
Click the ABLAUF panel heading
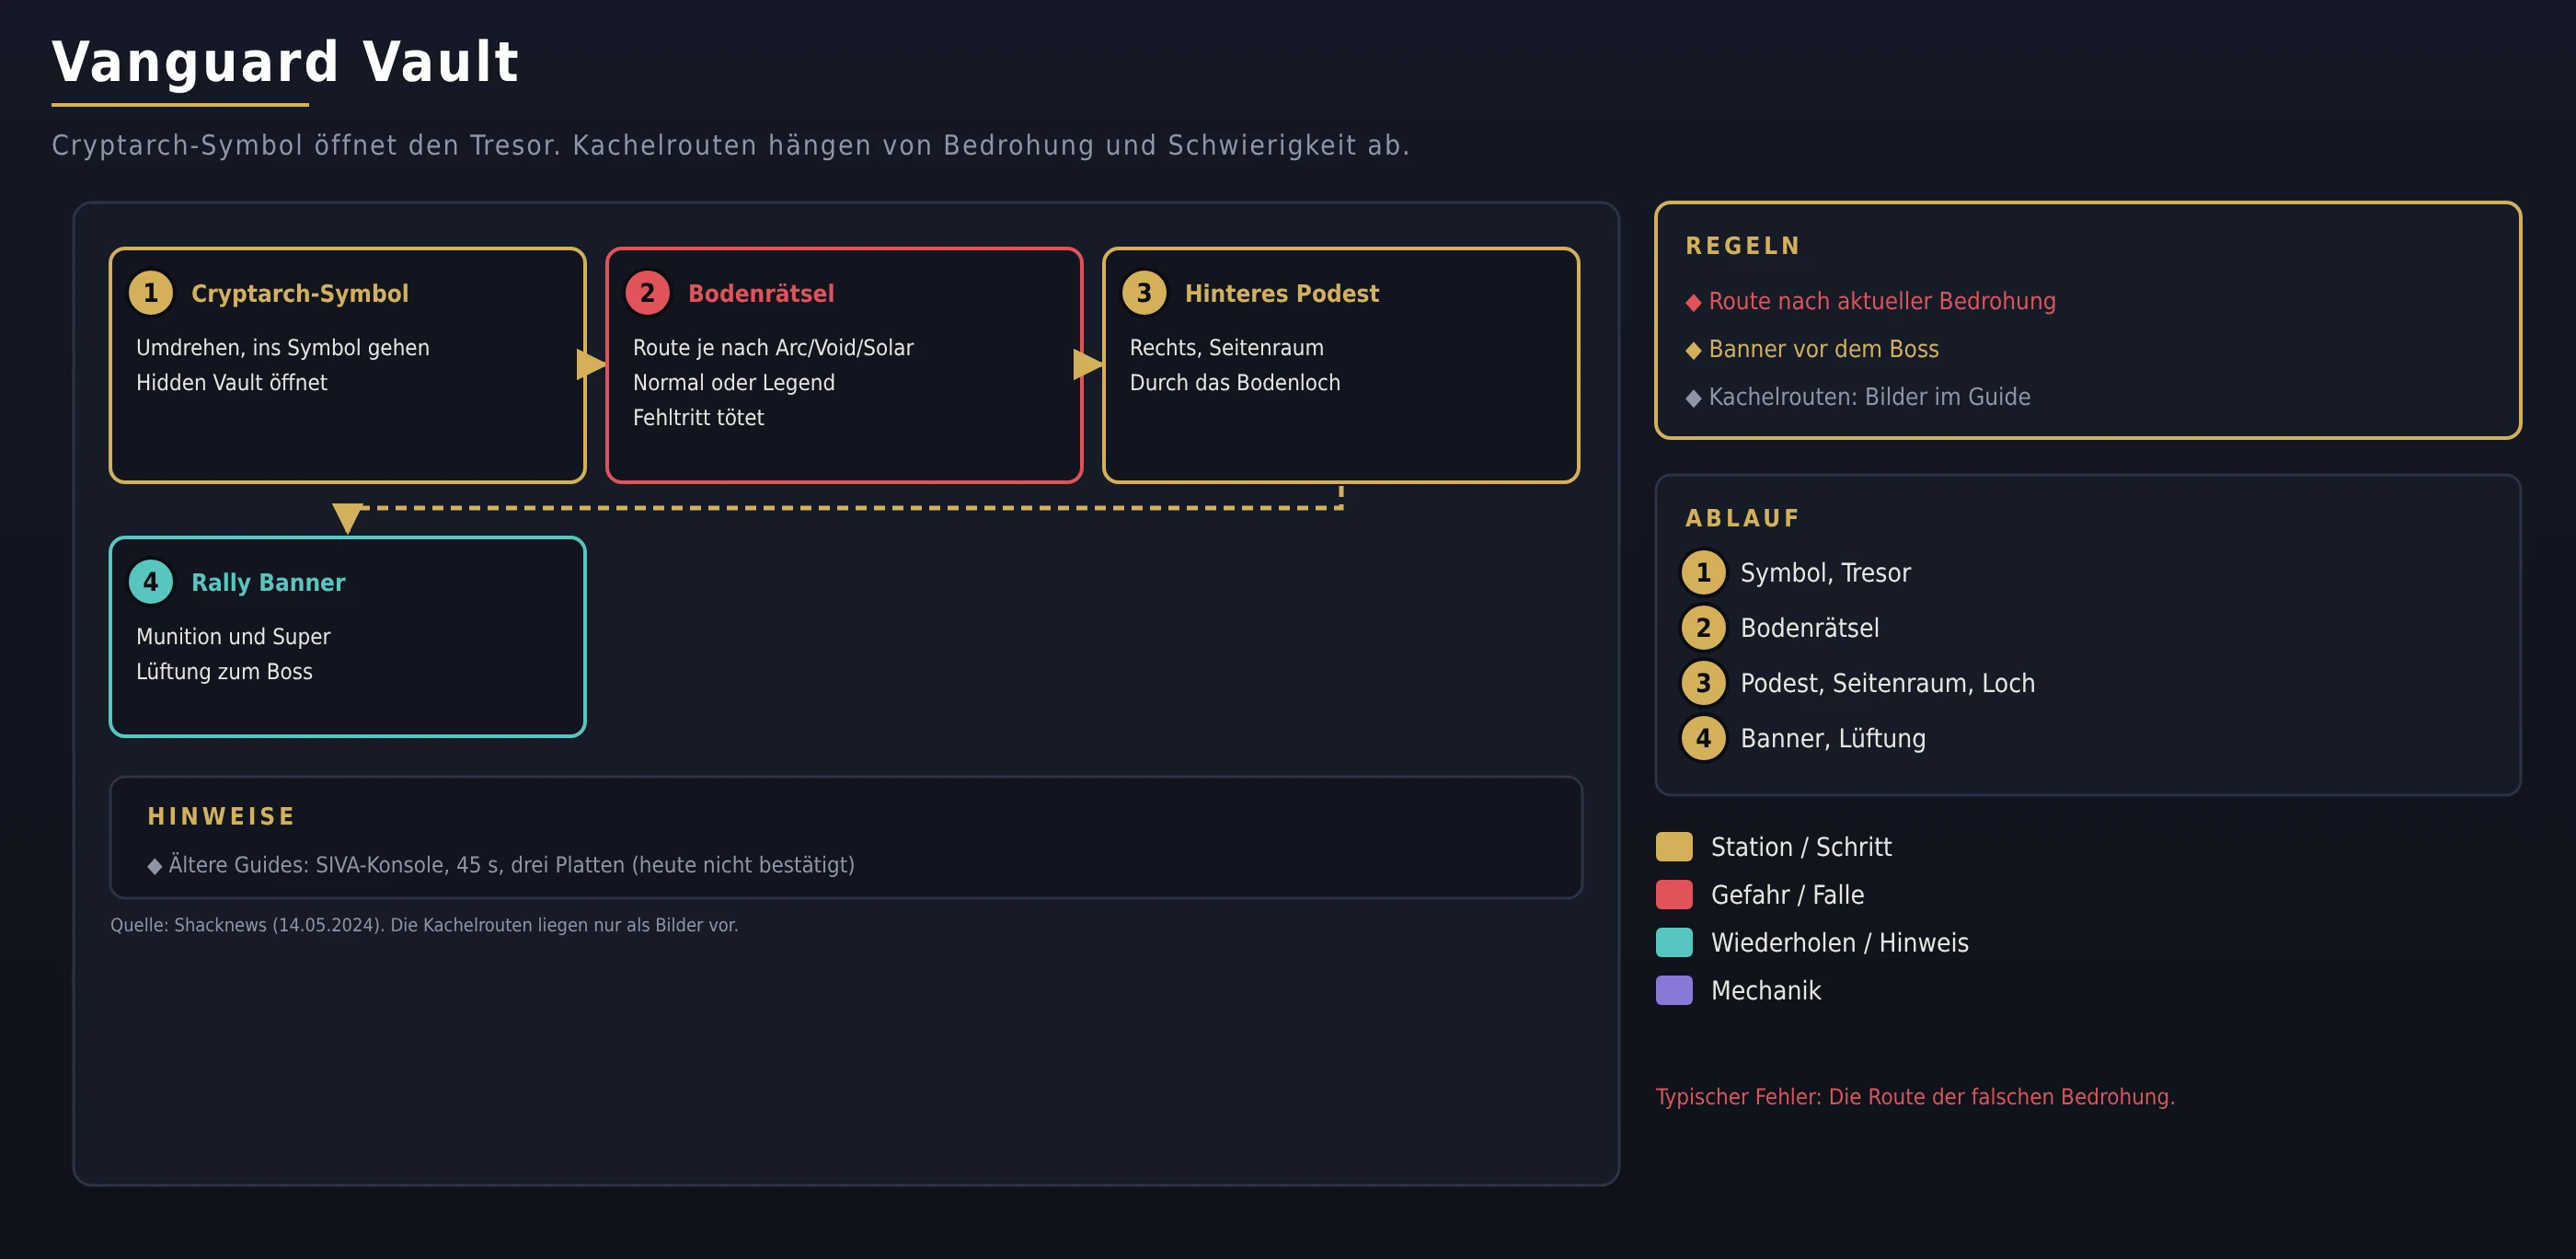[x=1742, y=519]
